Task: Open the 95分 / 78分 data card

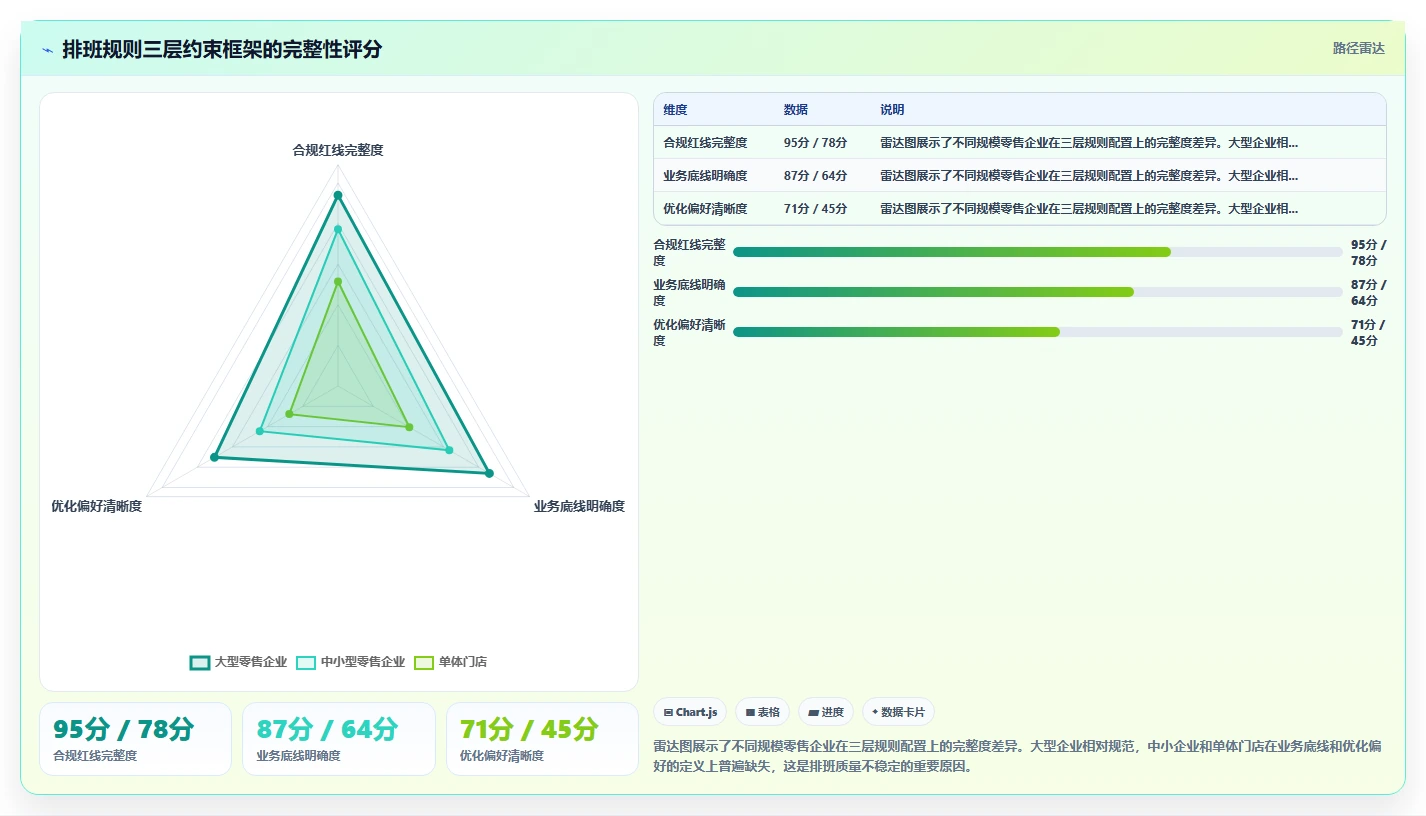Action: tap(135, 739)
